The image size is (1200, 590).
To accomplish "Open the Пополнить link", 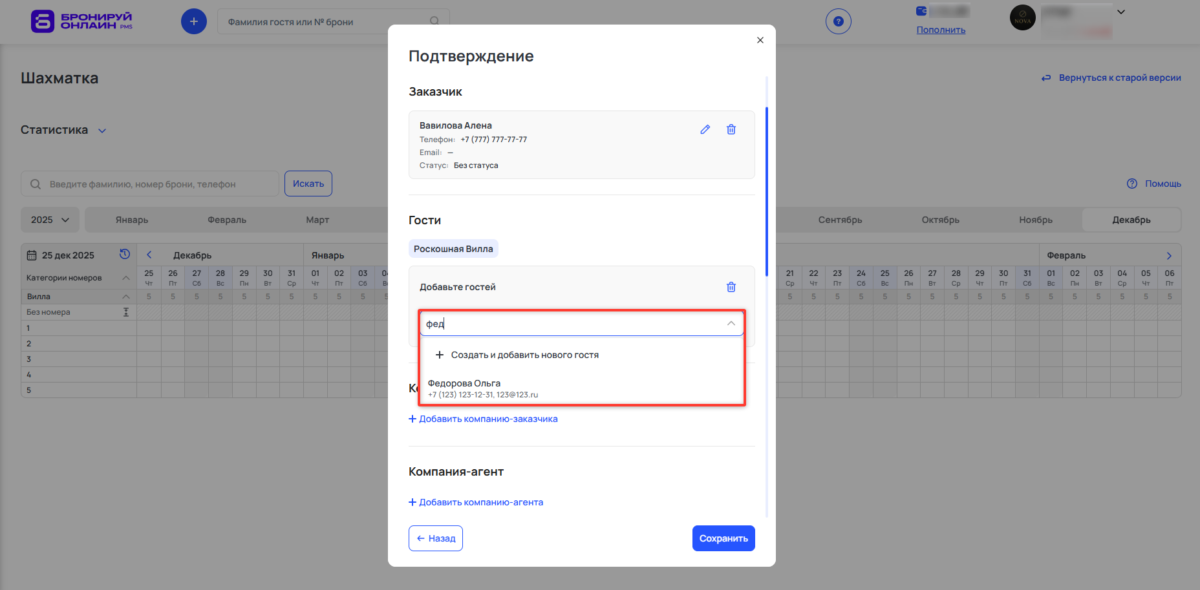I will coord(940,30).
